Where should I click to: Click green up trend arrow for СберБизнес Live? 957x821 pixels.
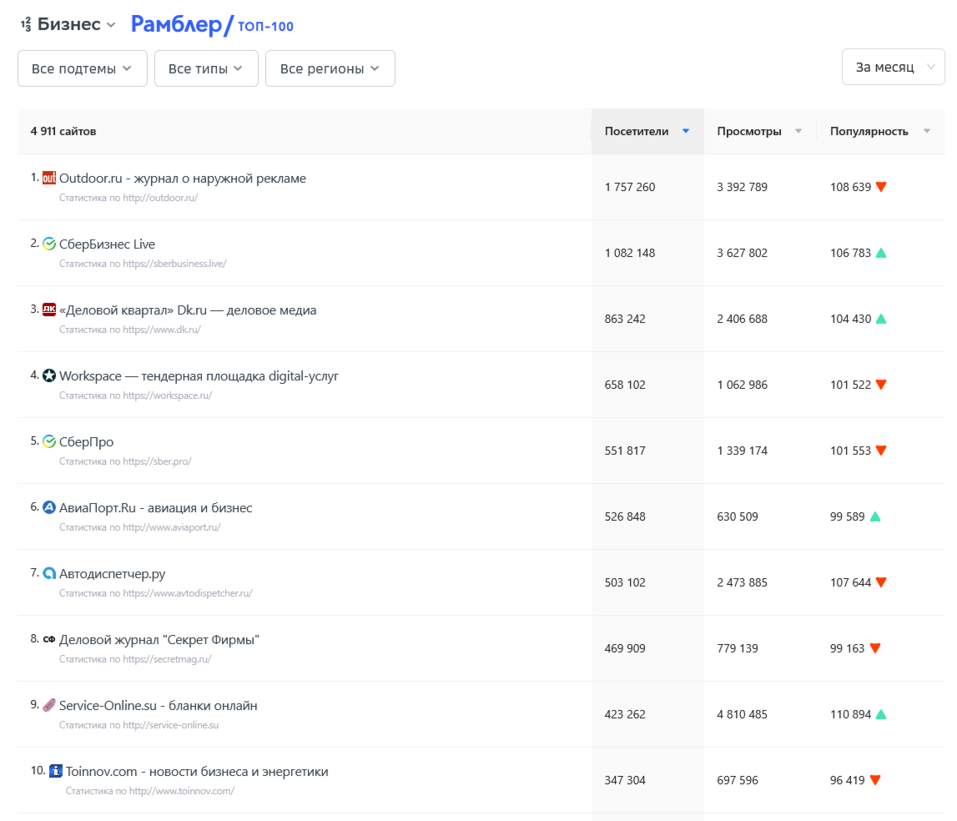click(x=881, y=253)
